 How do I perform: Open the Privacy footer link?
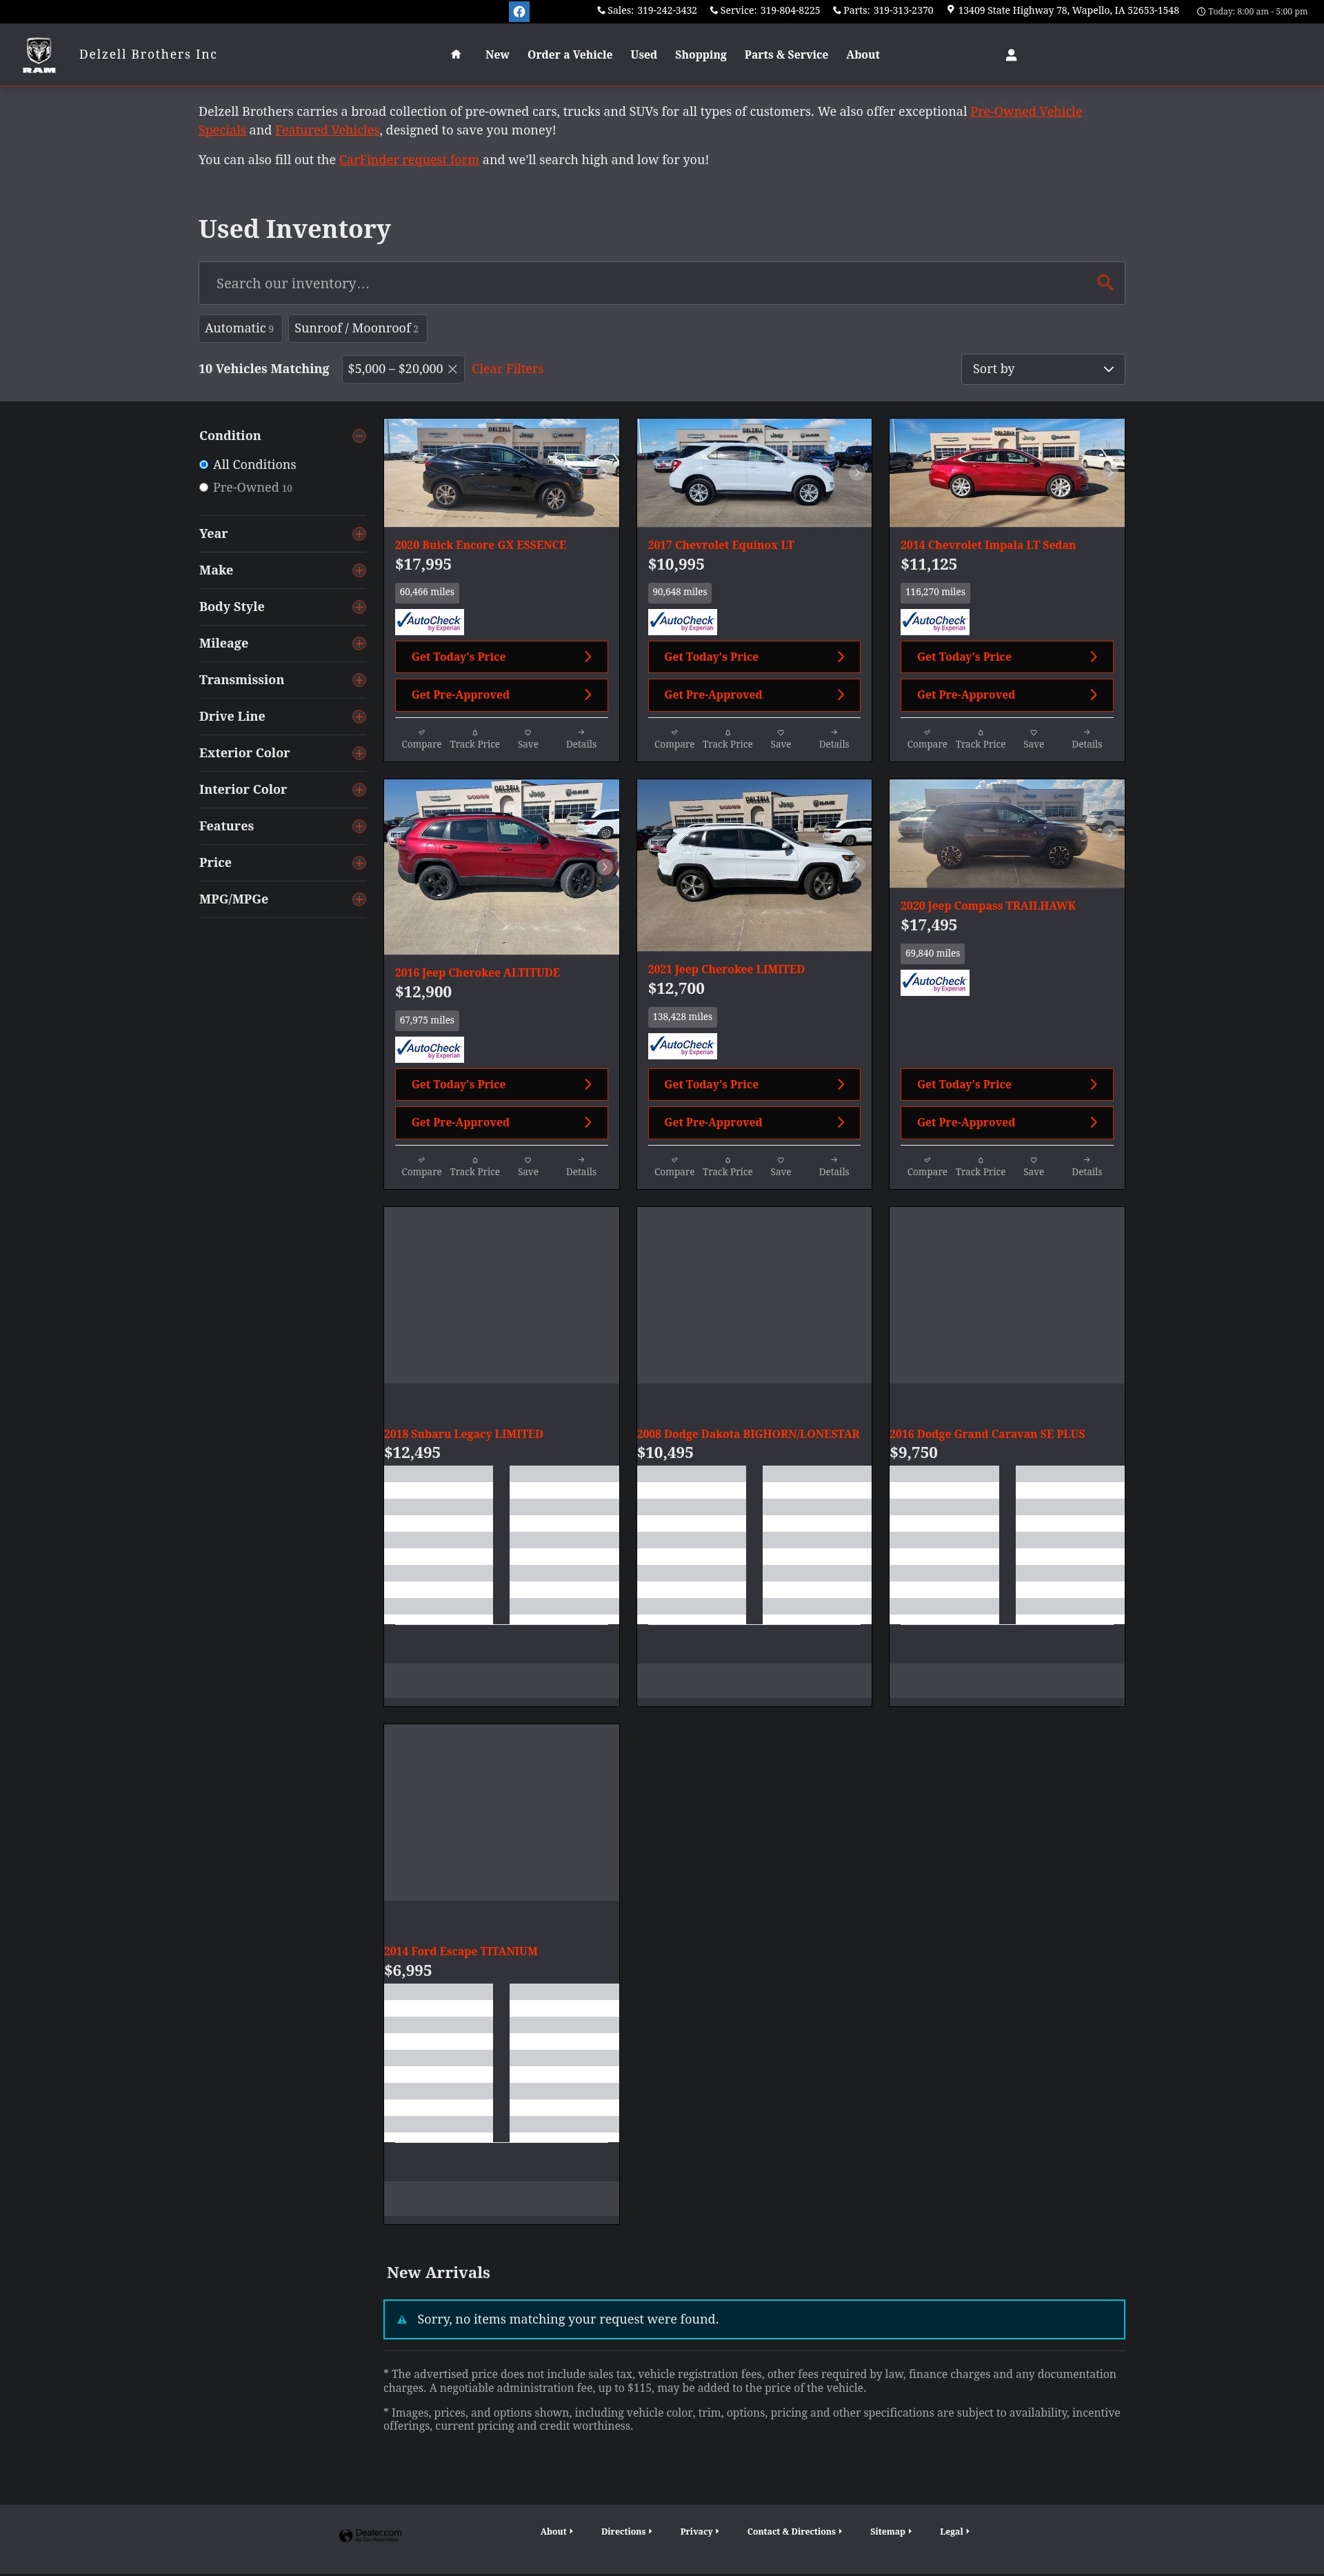coord(699,2531)
